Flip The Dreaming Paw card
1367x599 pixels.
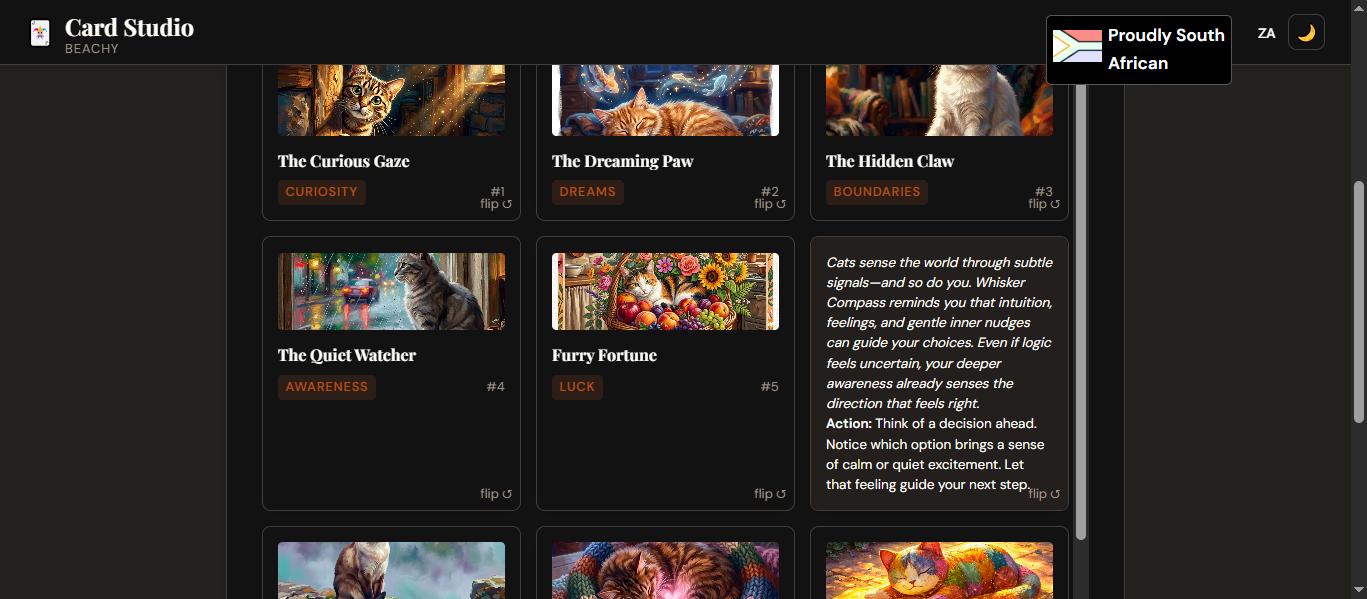[770, 204]
